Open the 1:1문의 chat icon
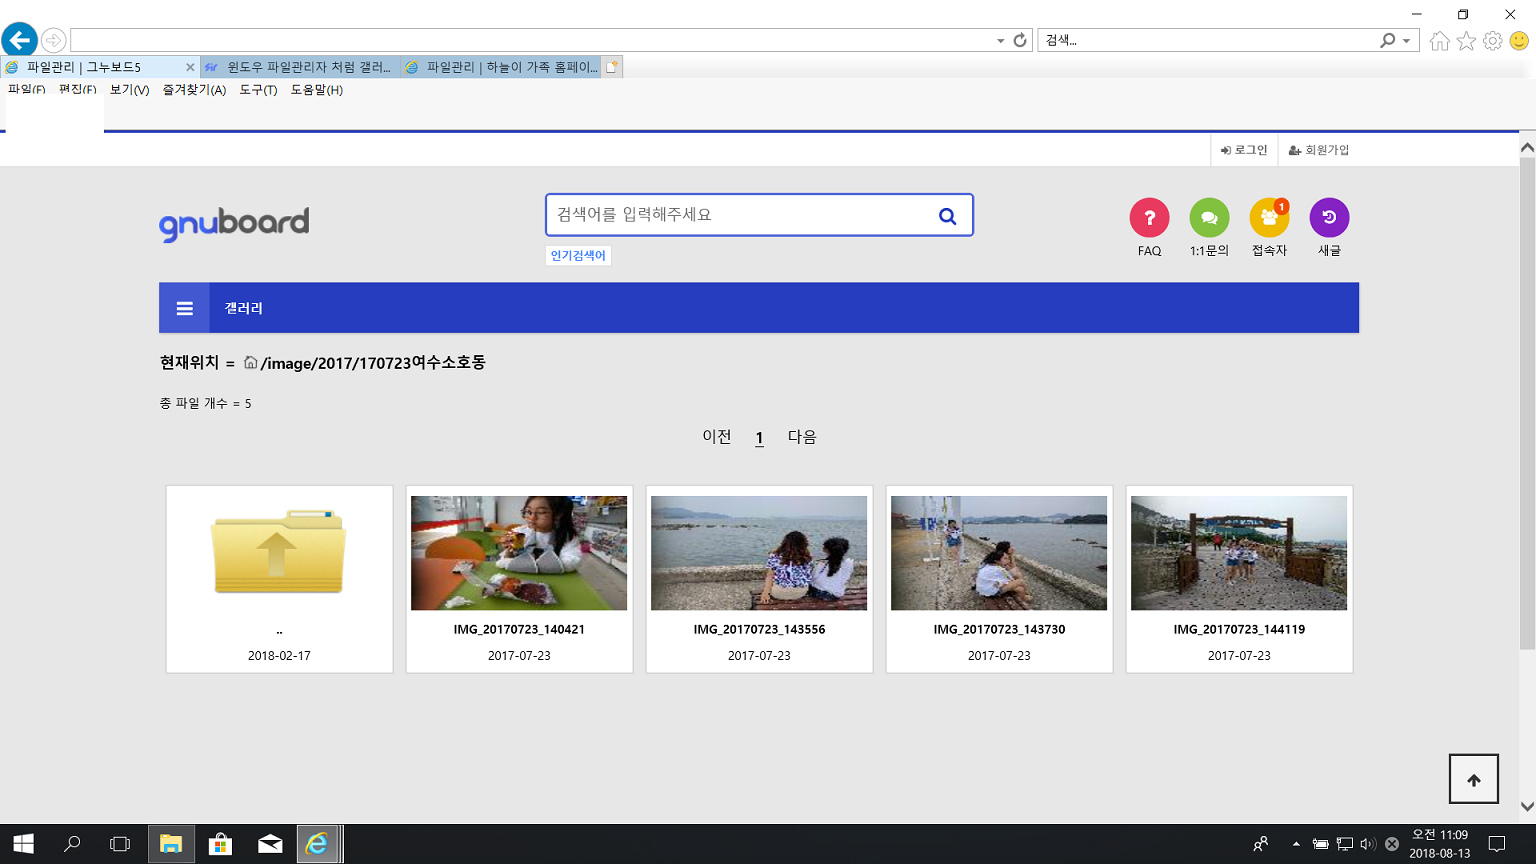 (1209, 218)
